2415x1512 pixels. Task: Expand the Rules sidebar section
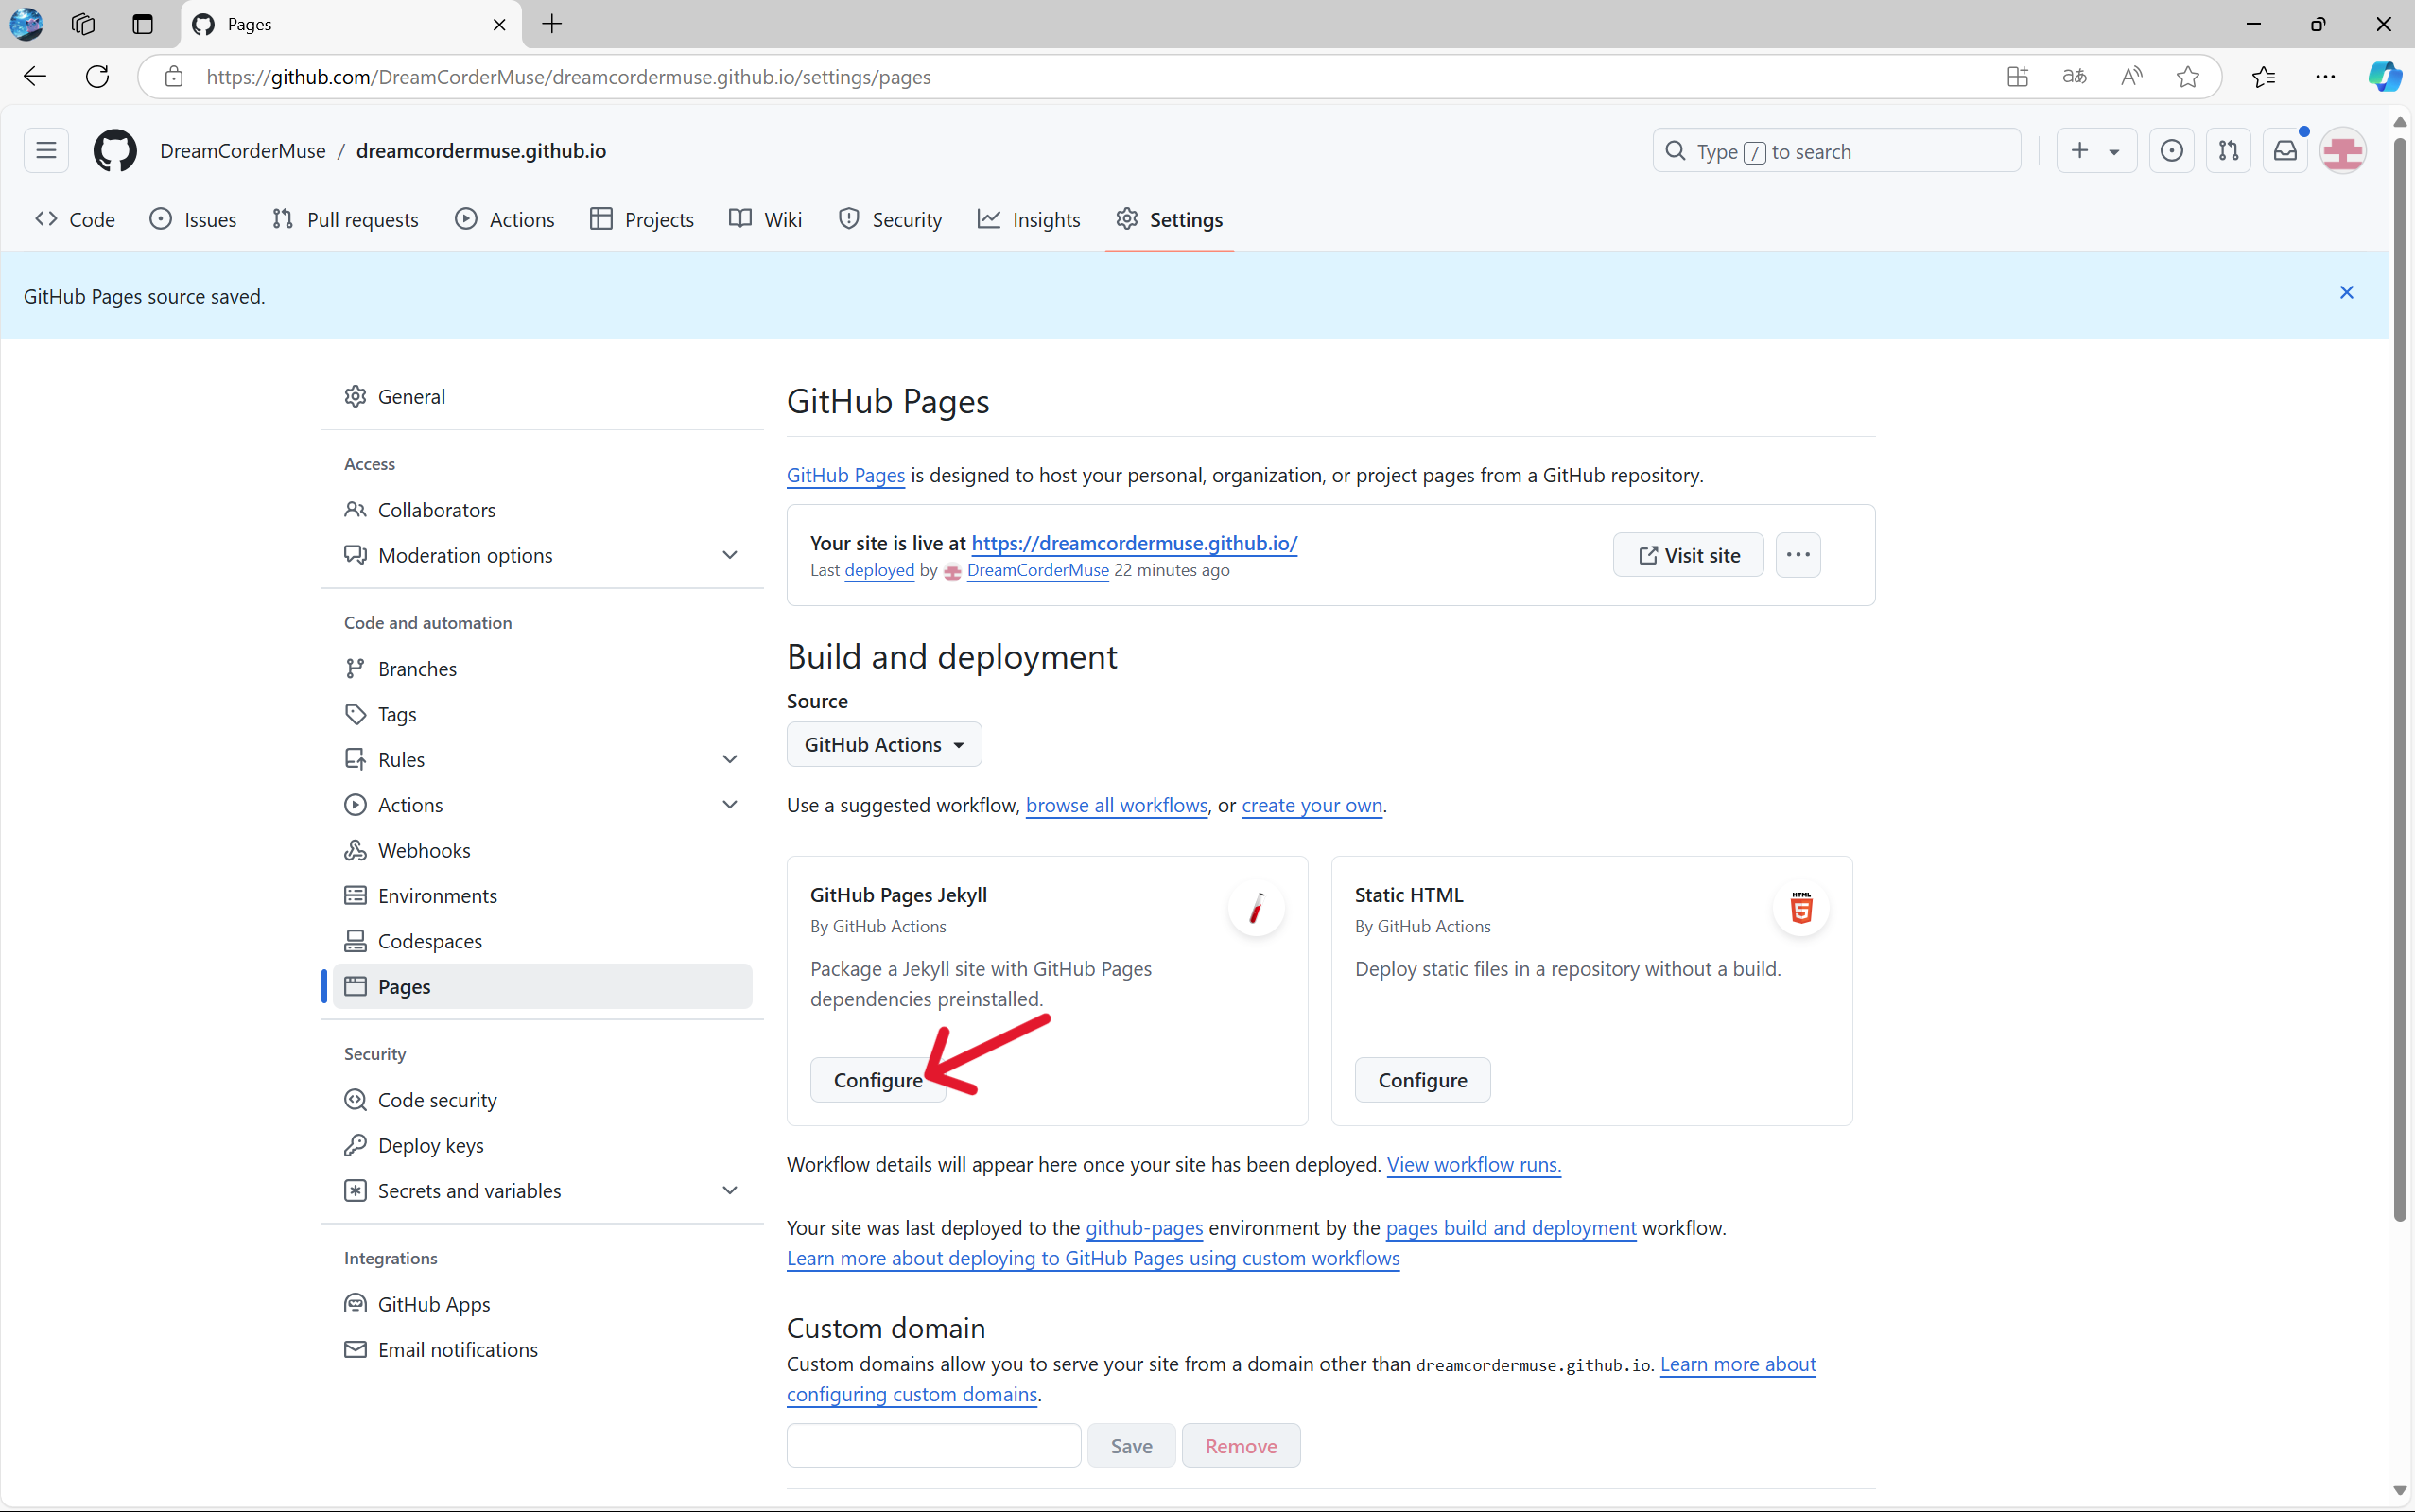coord(730,759)
